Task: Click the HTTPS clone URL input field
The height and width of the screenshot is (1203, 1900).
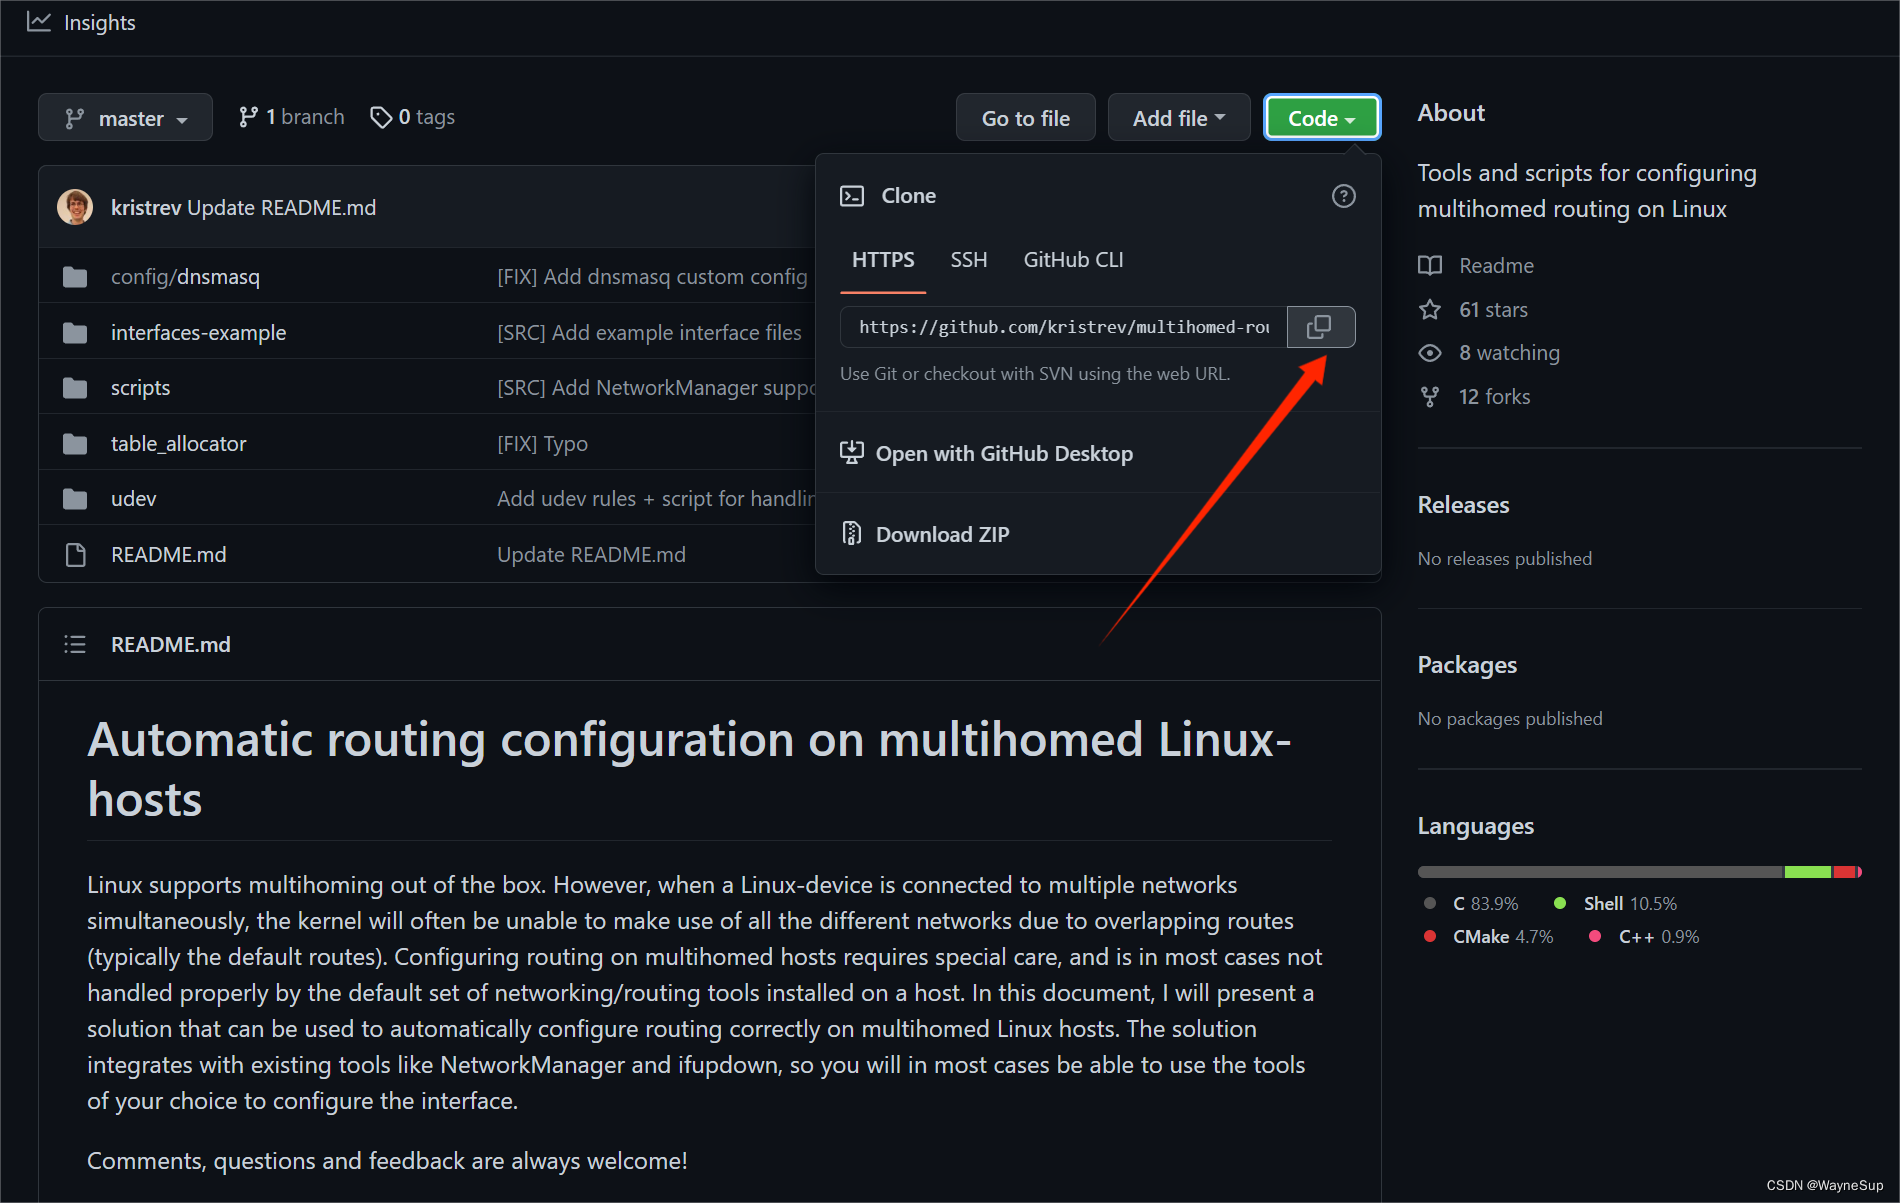Action: [x=1062, y=327]
